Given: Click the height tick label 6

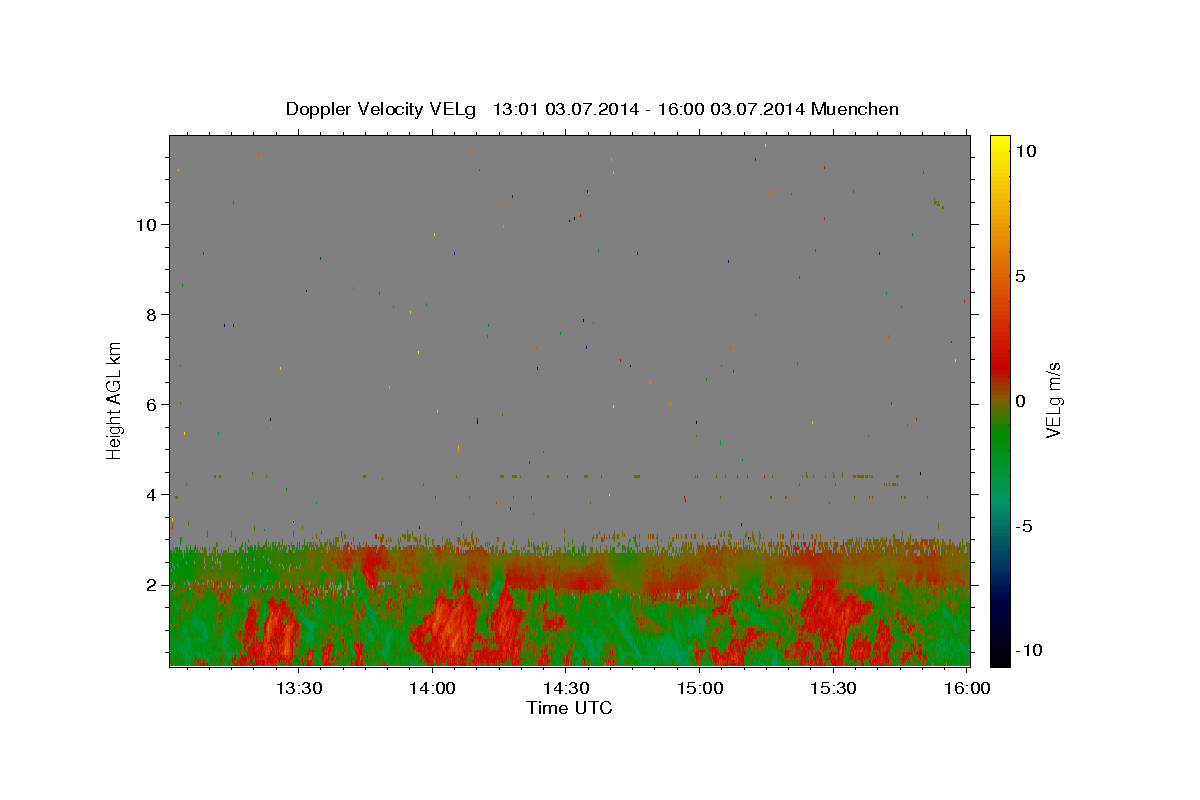Looking at the screenshot, I should point(153,404).
